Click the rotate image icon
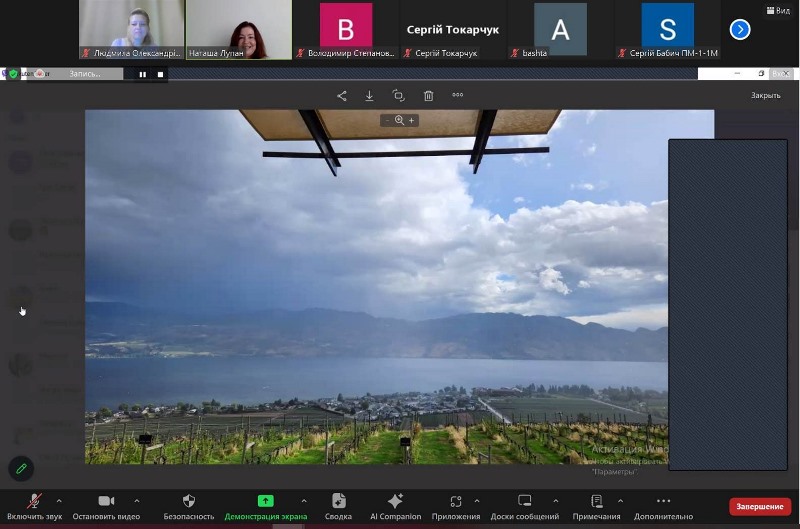 [398, 95]
